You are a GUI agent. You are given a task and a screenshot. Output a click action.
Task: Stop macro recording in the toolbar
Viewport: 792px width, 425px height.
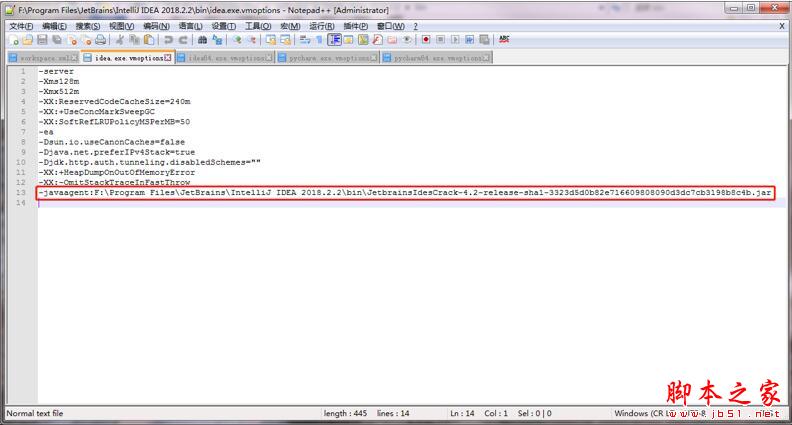(x=440, y=40)
